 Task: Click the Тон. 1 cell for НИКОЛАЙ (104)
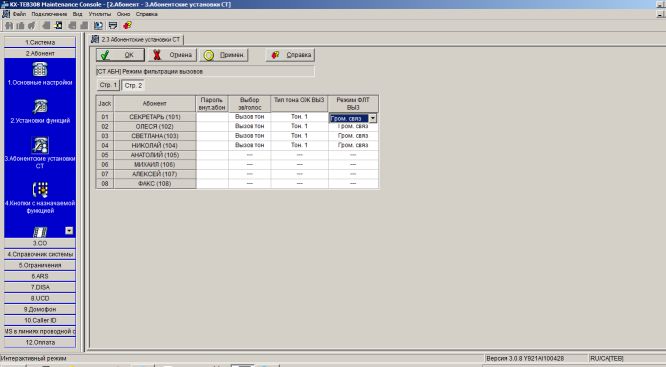(299, 145)
